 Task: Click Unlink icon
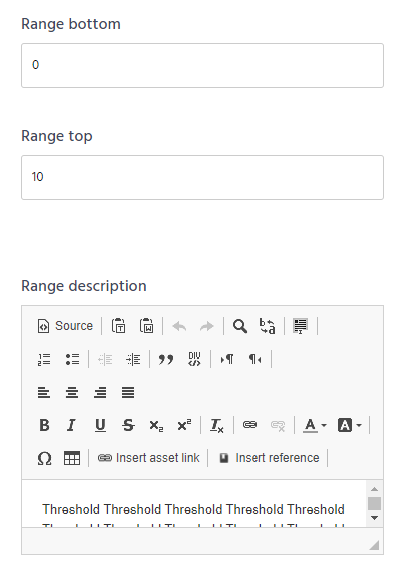[x=278, y=425]
